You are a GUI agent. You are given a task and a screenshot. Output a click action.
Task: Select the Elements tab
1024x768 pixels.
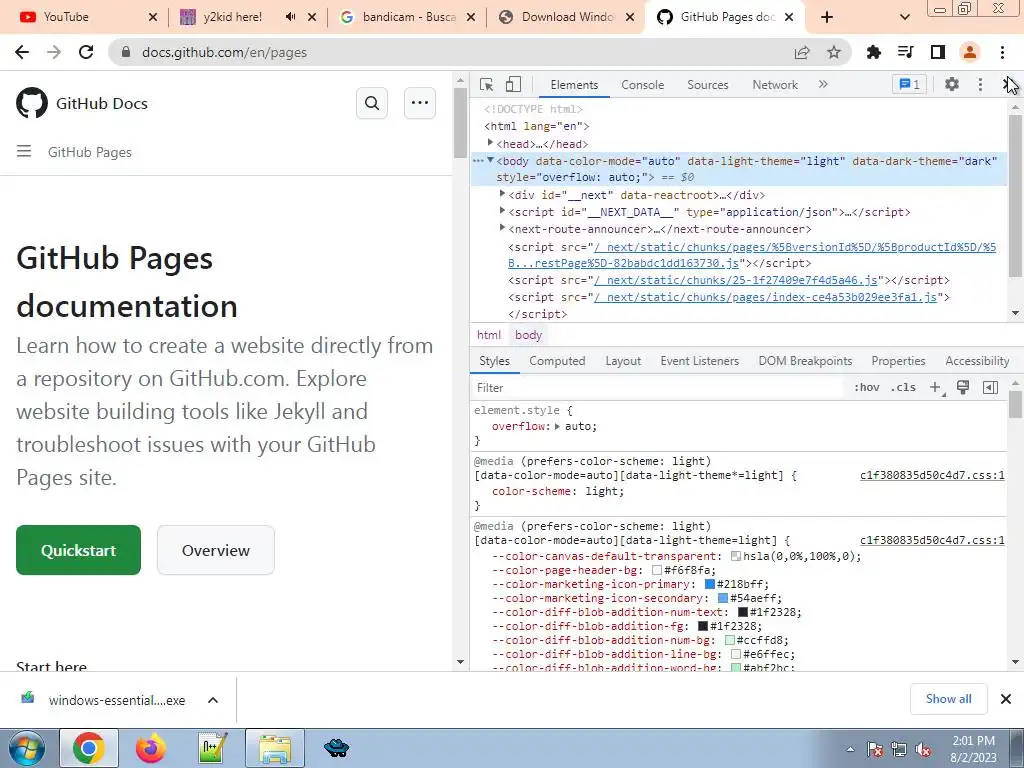tap(574, 84)
